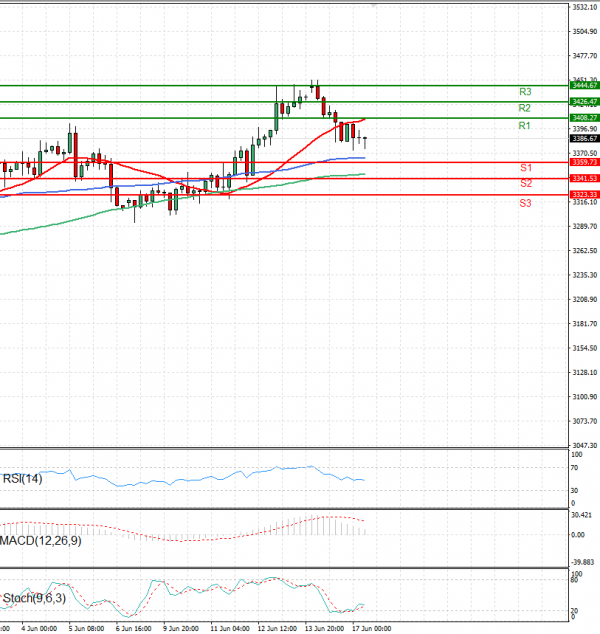Select the red 3341.53 price tag

(x=585, y=178)
